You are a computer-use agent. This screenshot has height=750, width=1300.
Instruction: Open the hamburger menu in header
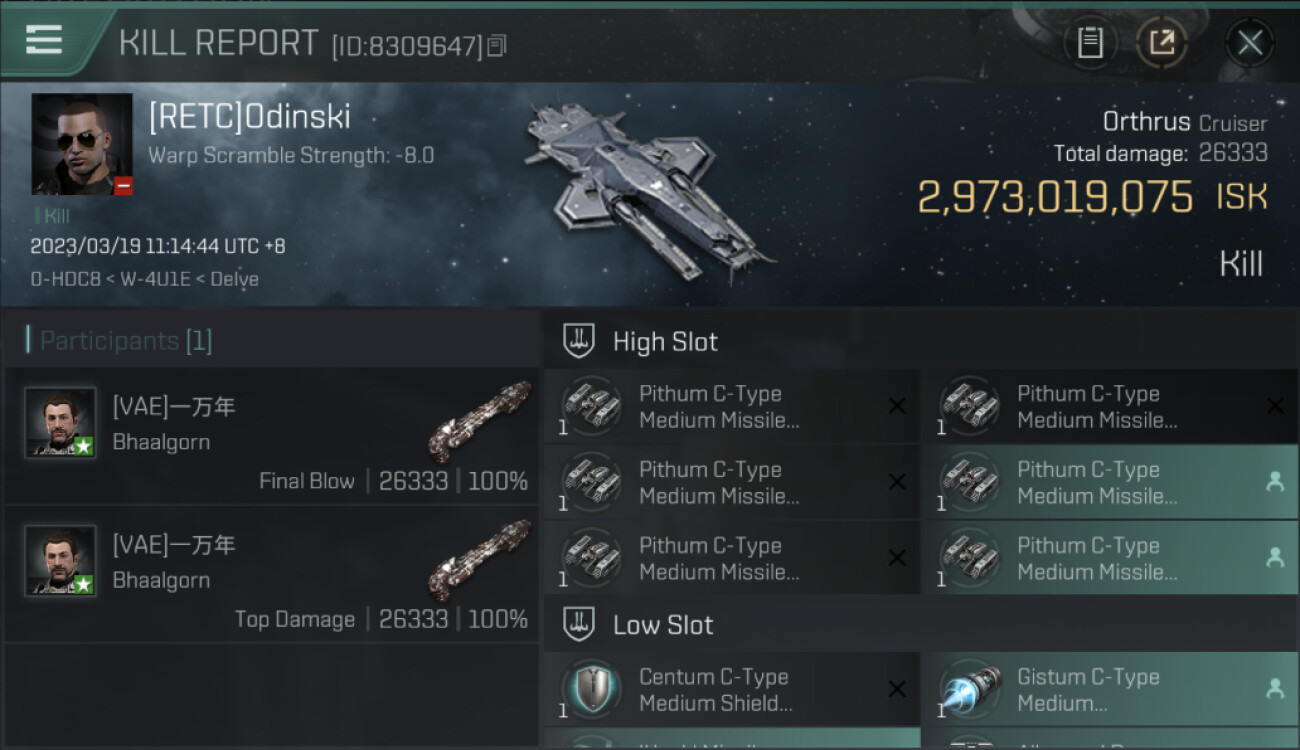coord(44,40)
